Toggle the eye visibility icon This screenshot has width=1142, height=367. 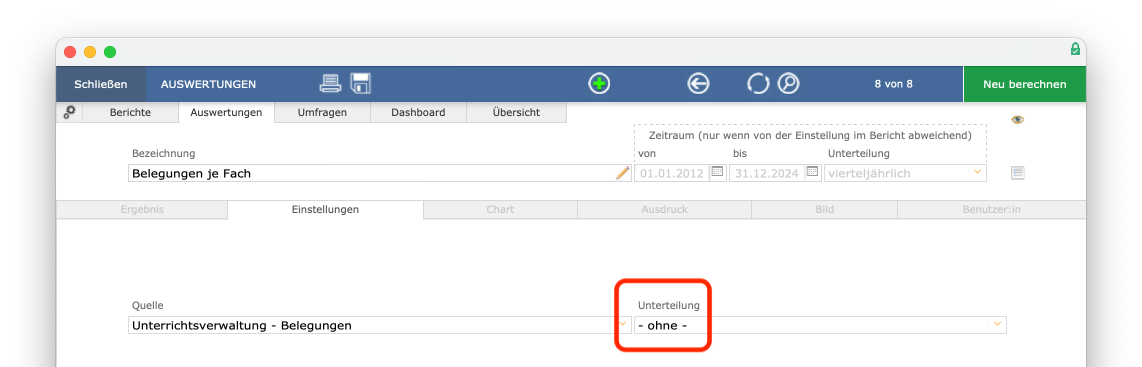point(1017,119)
